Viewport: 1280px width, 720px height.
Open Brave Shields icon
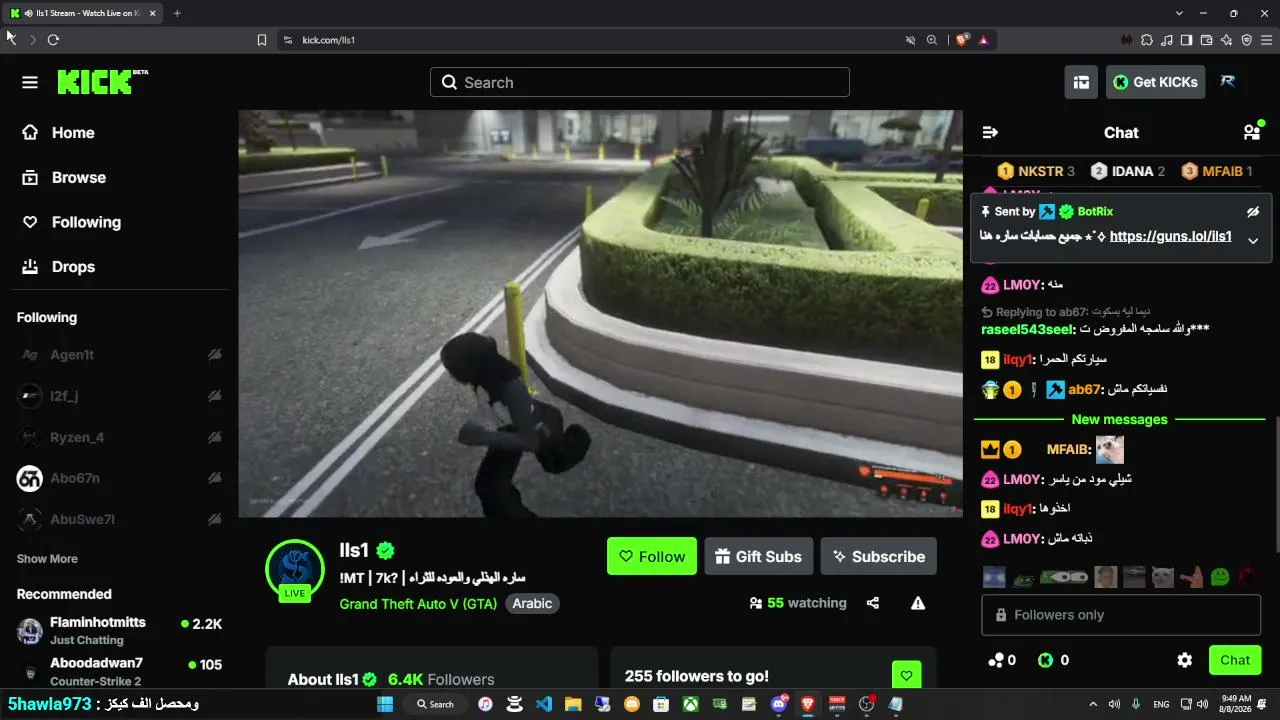(962, 40)
